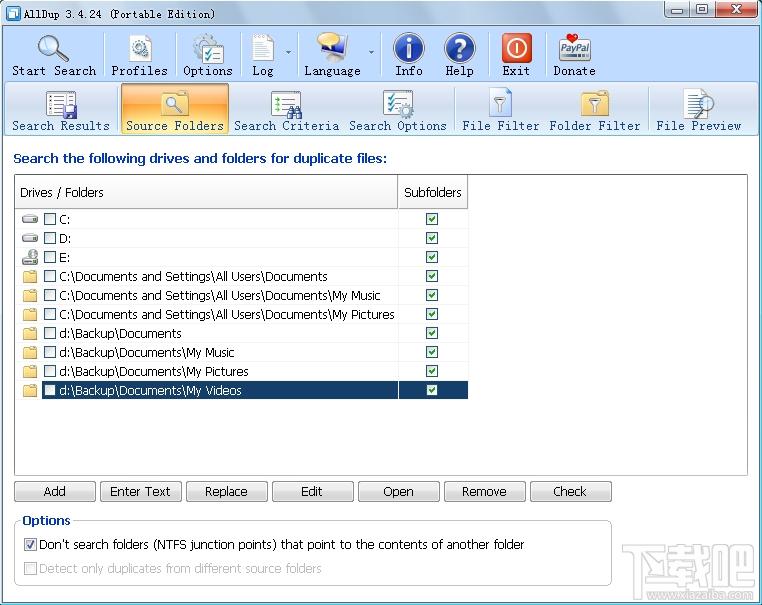
Task: Check the C: drive checkbox
Action: [50, 219]
